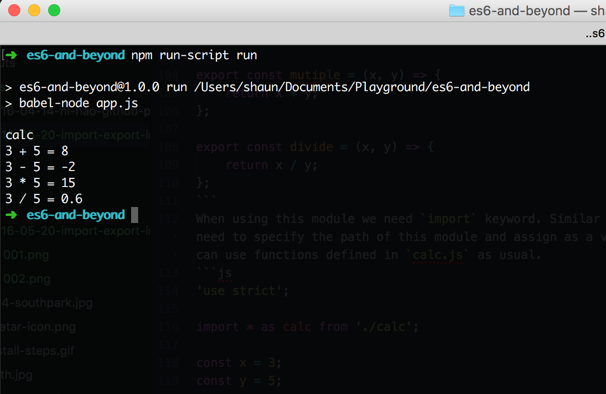606x394 pixels.
Task: Click the es6-and-beyond directory name on first prompt
Action: 76,55
